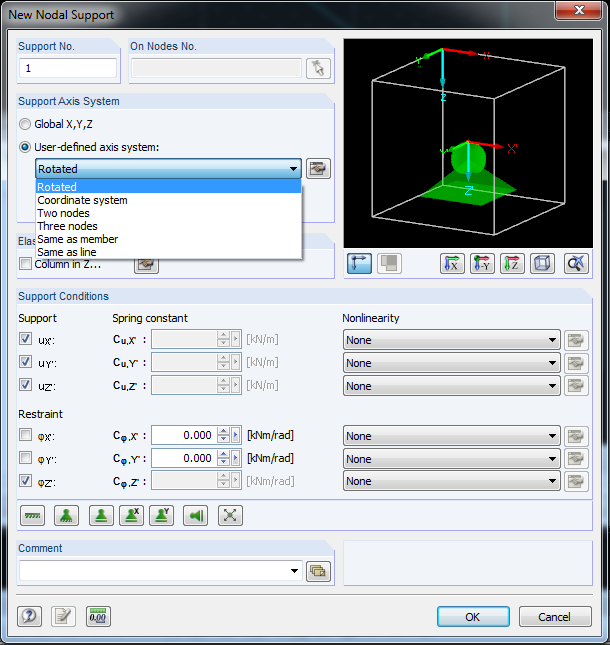Image resolution: width=610 pixels, height=645 pixels.
Task: Open nonlinearity dropdown for uZ'
Action: pyautogui.click(x=552, y=386)
